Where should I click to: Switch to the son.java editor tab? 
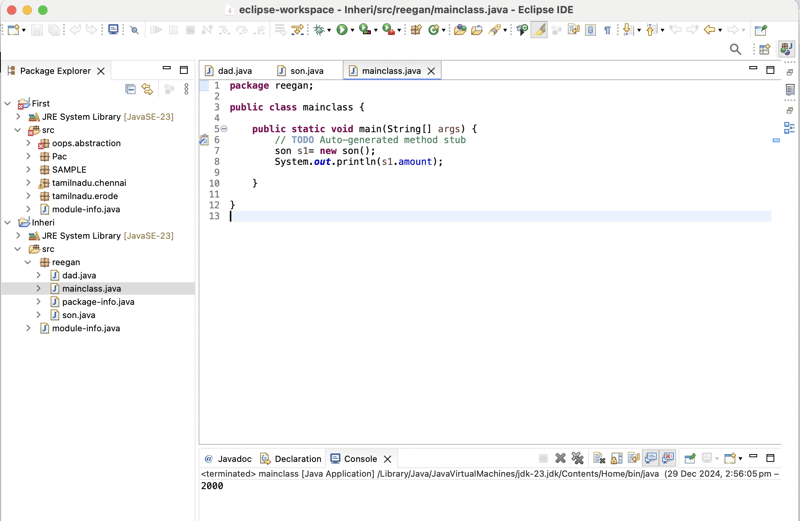point(306,71)
